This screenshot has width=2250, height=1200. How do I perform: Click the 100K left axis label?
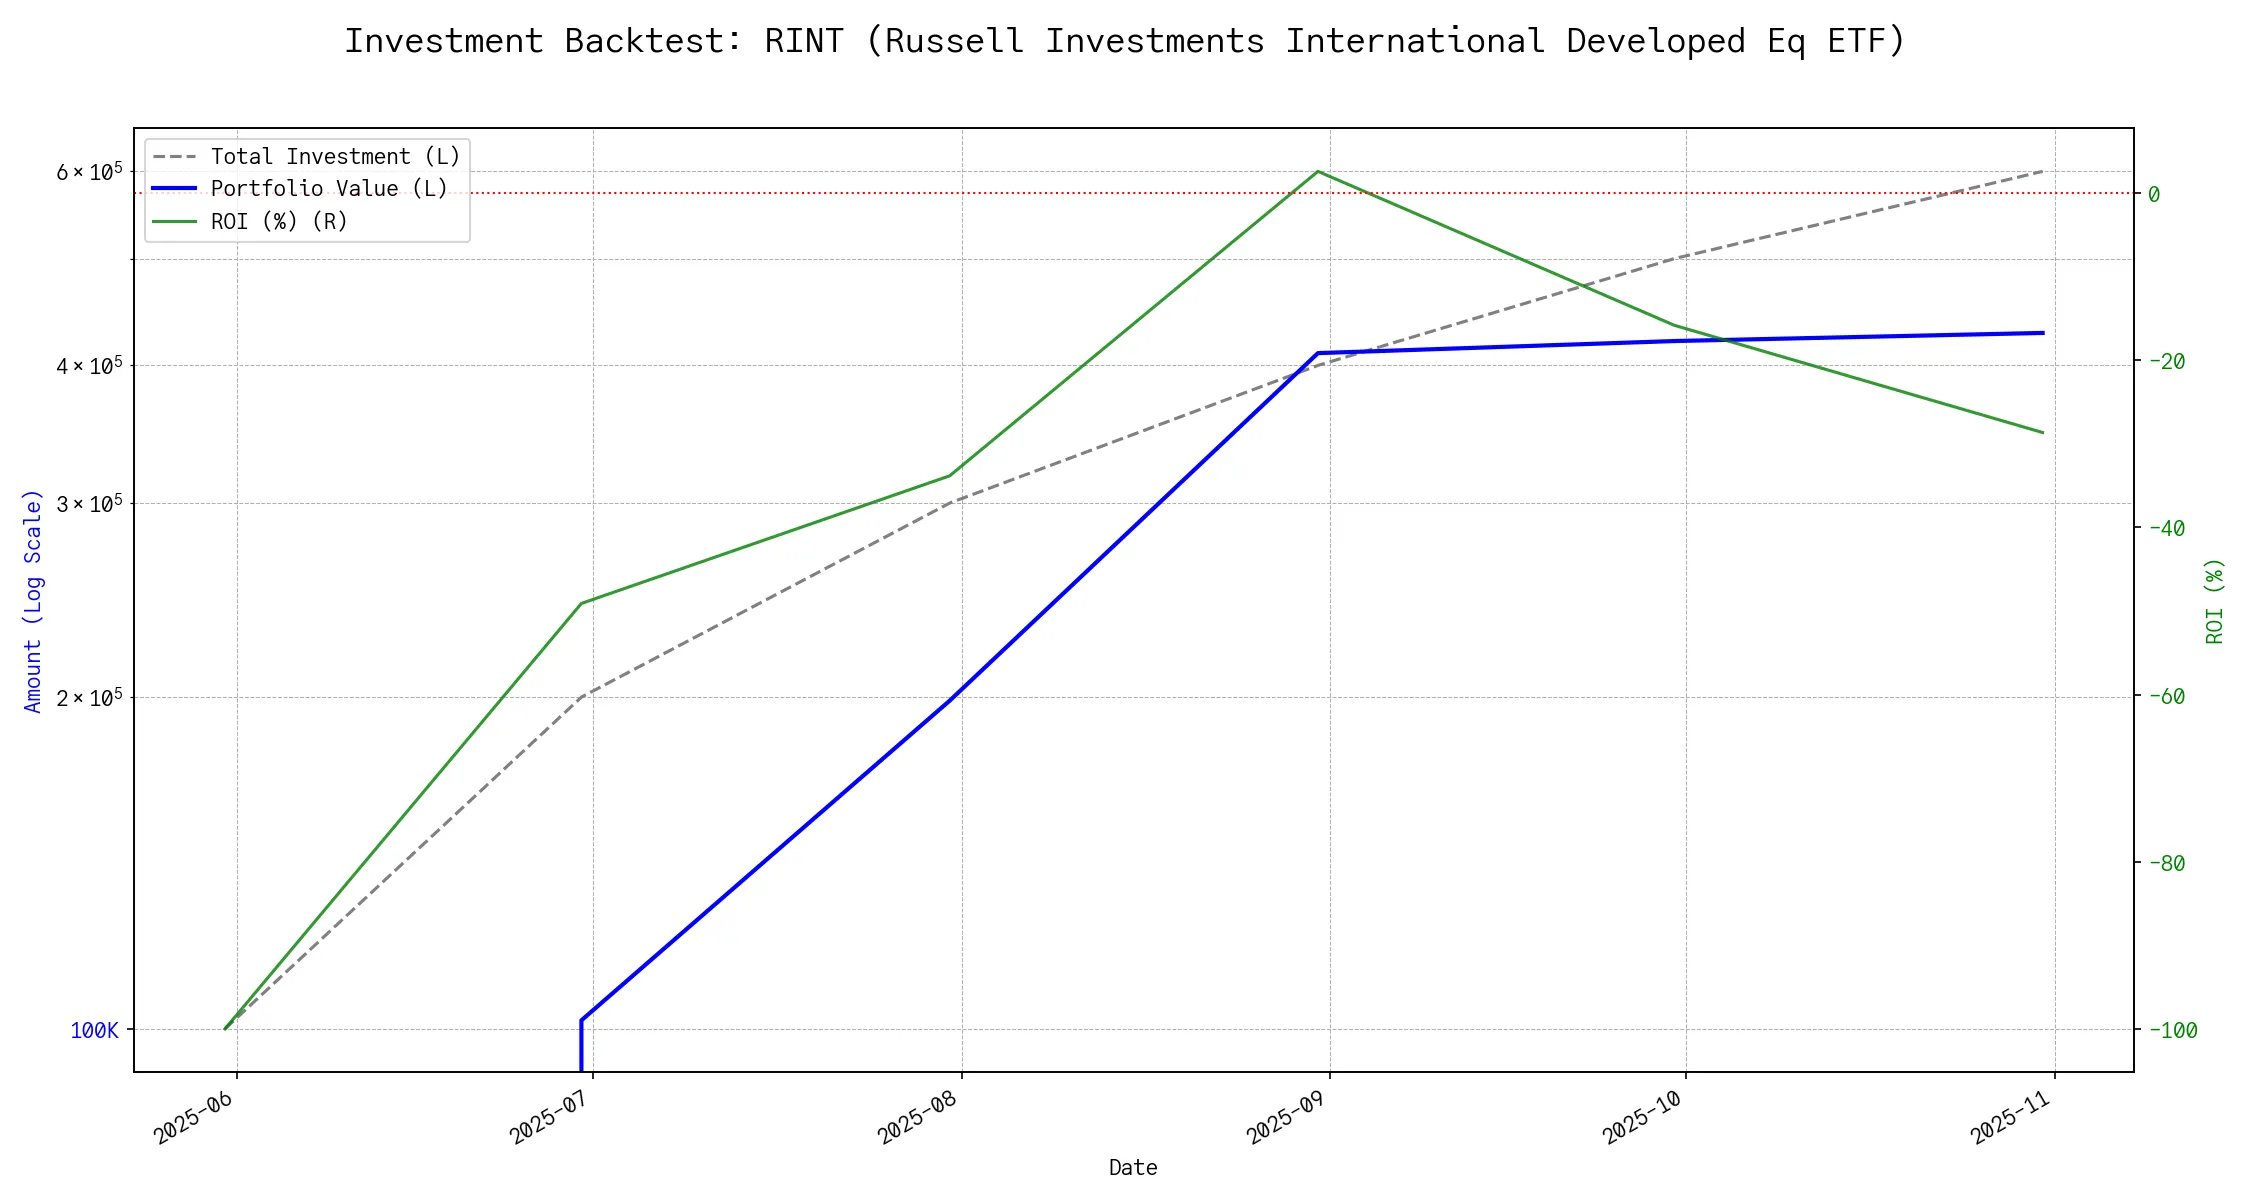[94, 1030]
